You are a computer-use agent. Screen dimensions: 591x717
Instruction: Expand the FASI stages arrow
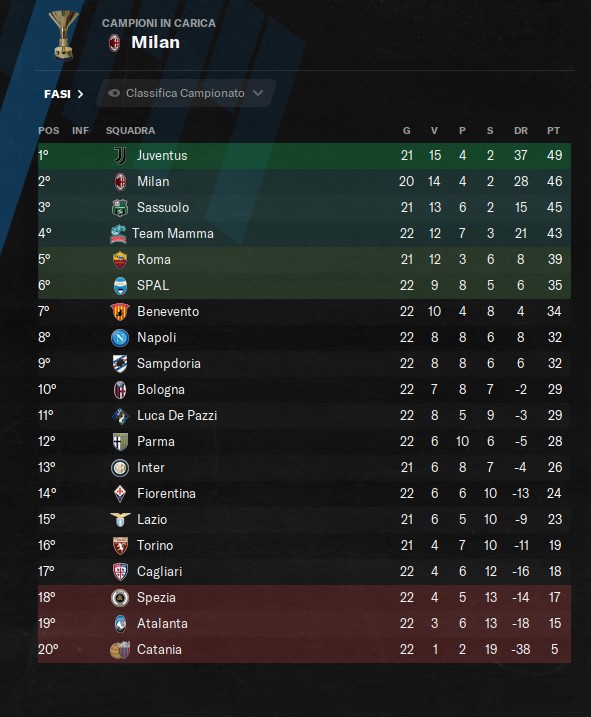[81, 94]
